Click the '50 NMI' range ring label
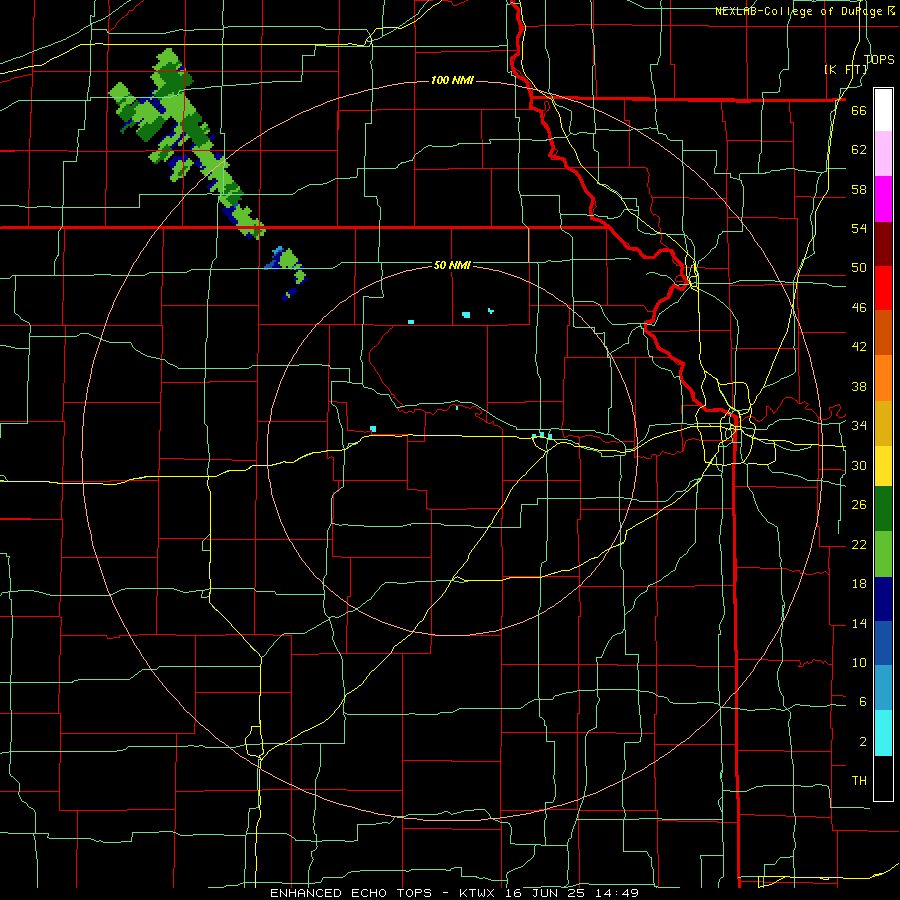900x900 pixels. click(452, 265)
